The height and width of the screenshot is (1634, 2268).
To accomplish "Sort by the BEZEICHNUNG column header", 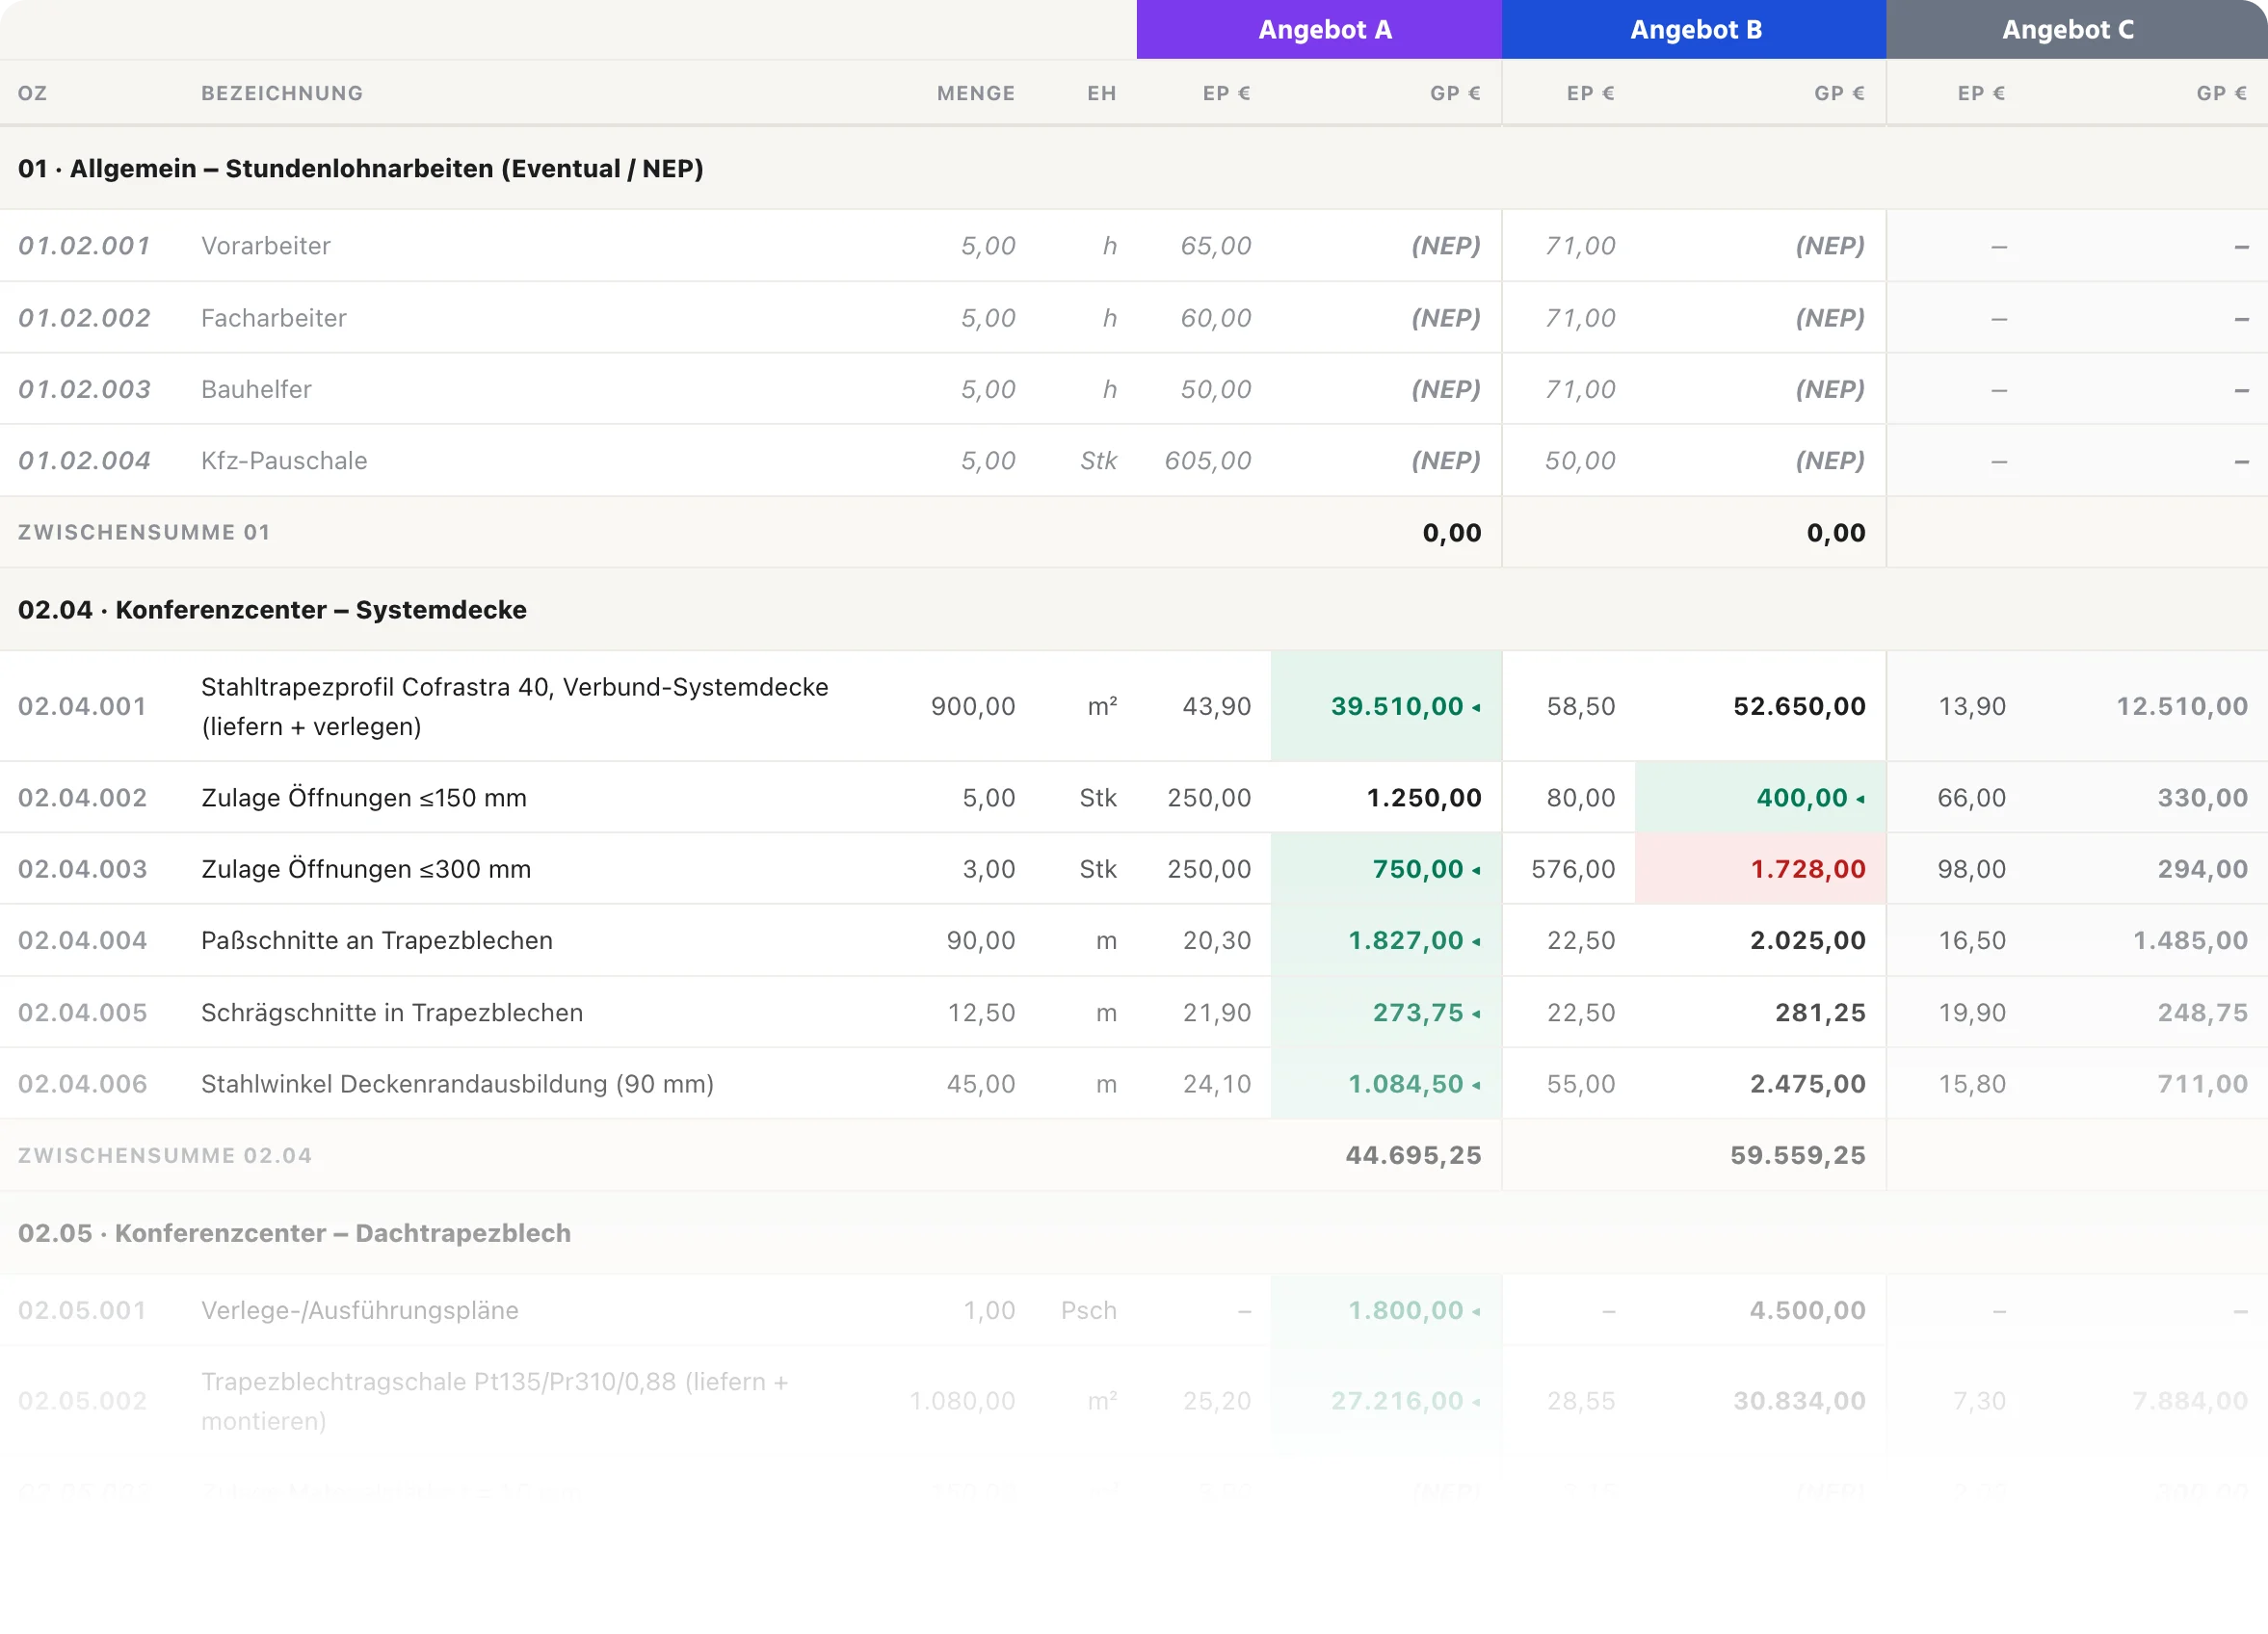I will (282, 93).
